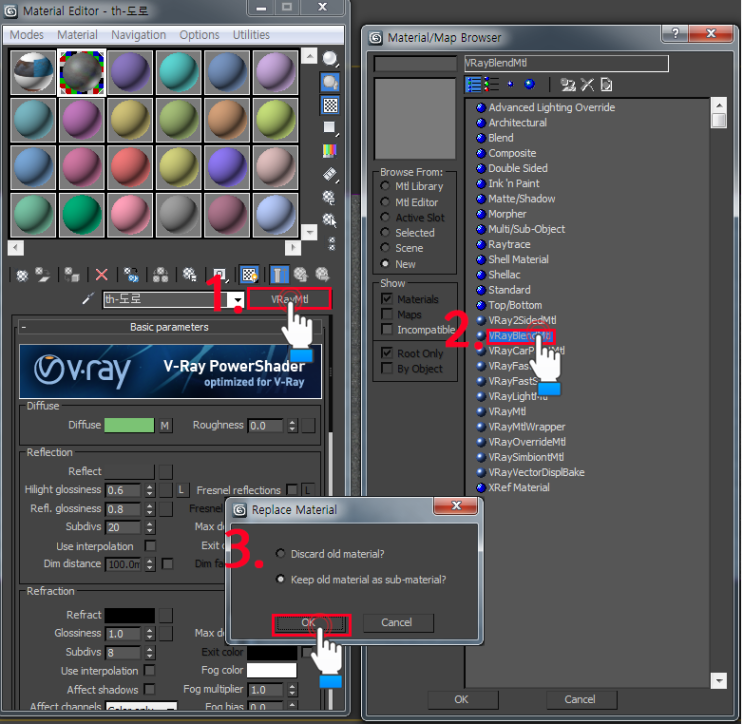Click Assign Material to Selection icon
The image size is (743, 724).
(72, 274)
